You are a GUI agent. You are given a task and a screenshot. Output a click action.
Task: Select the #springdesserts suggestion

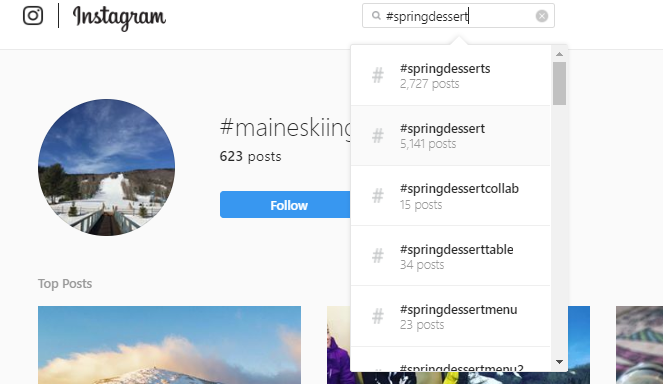[451, 76]
